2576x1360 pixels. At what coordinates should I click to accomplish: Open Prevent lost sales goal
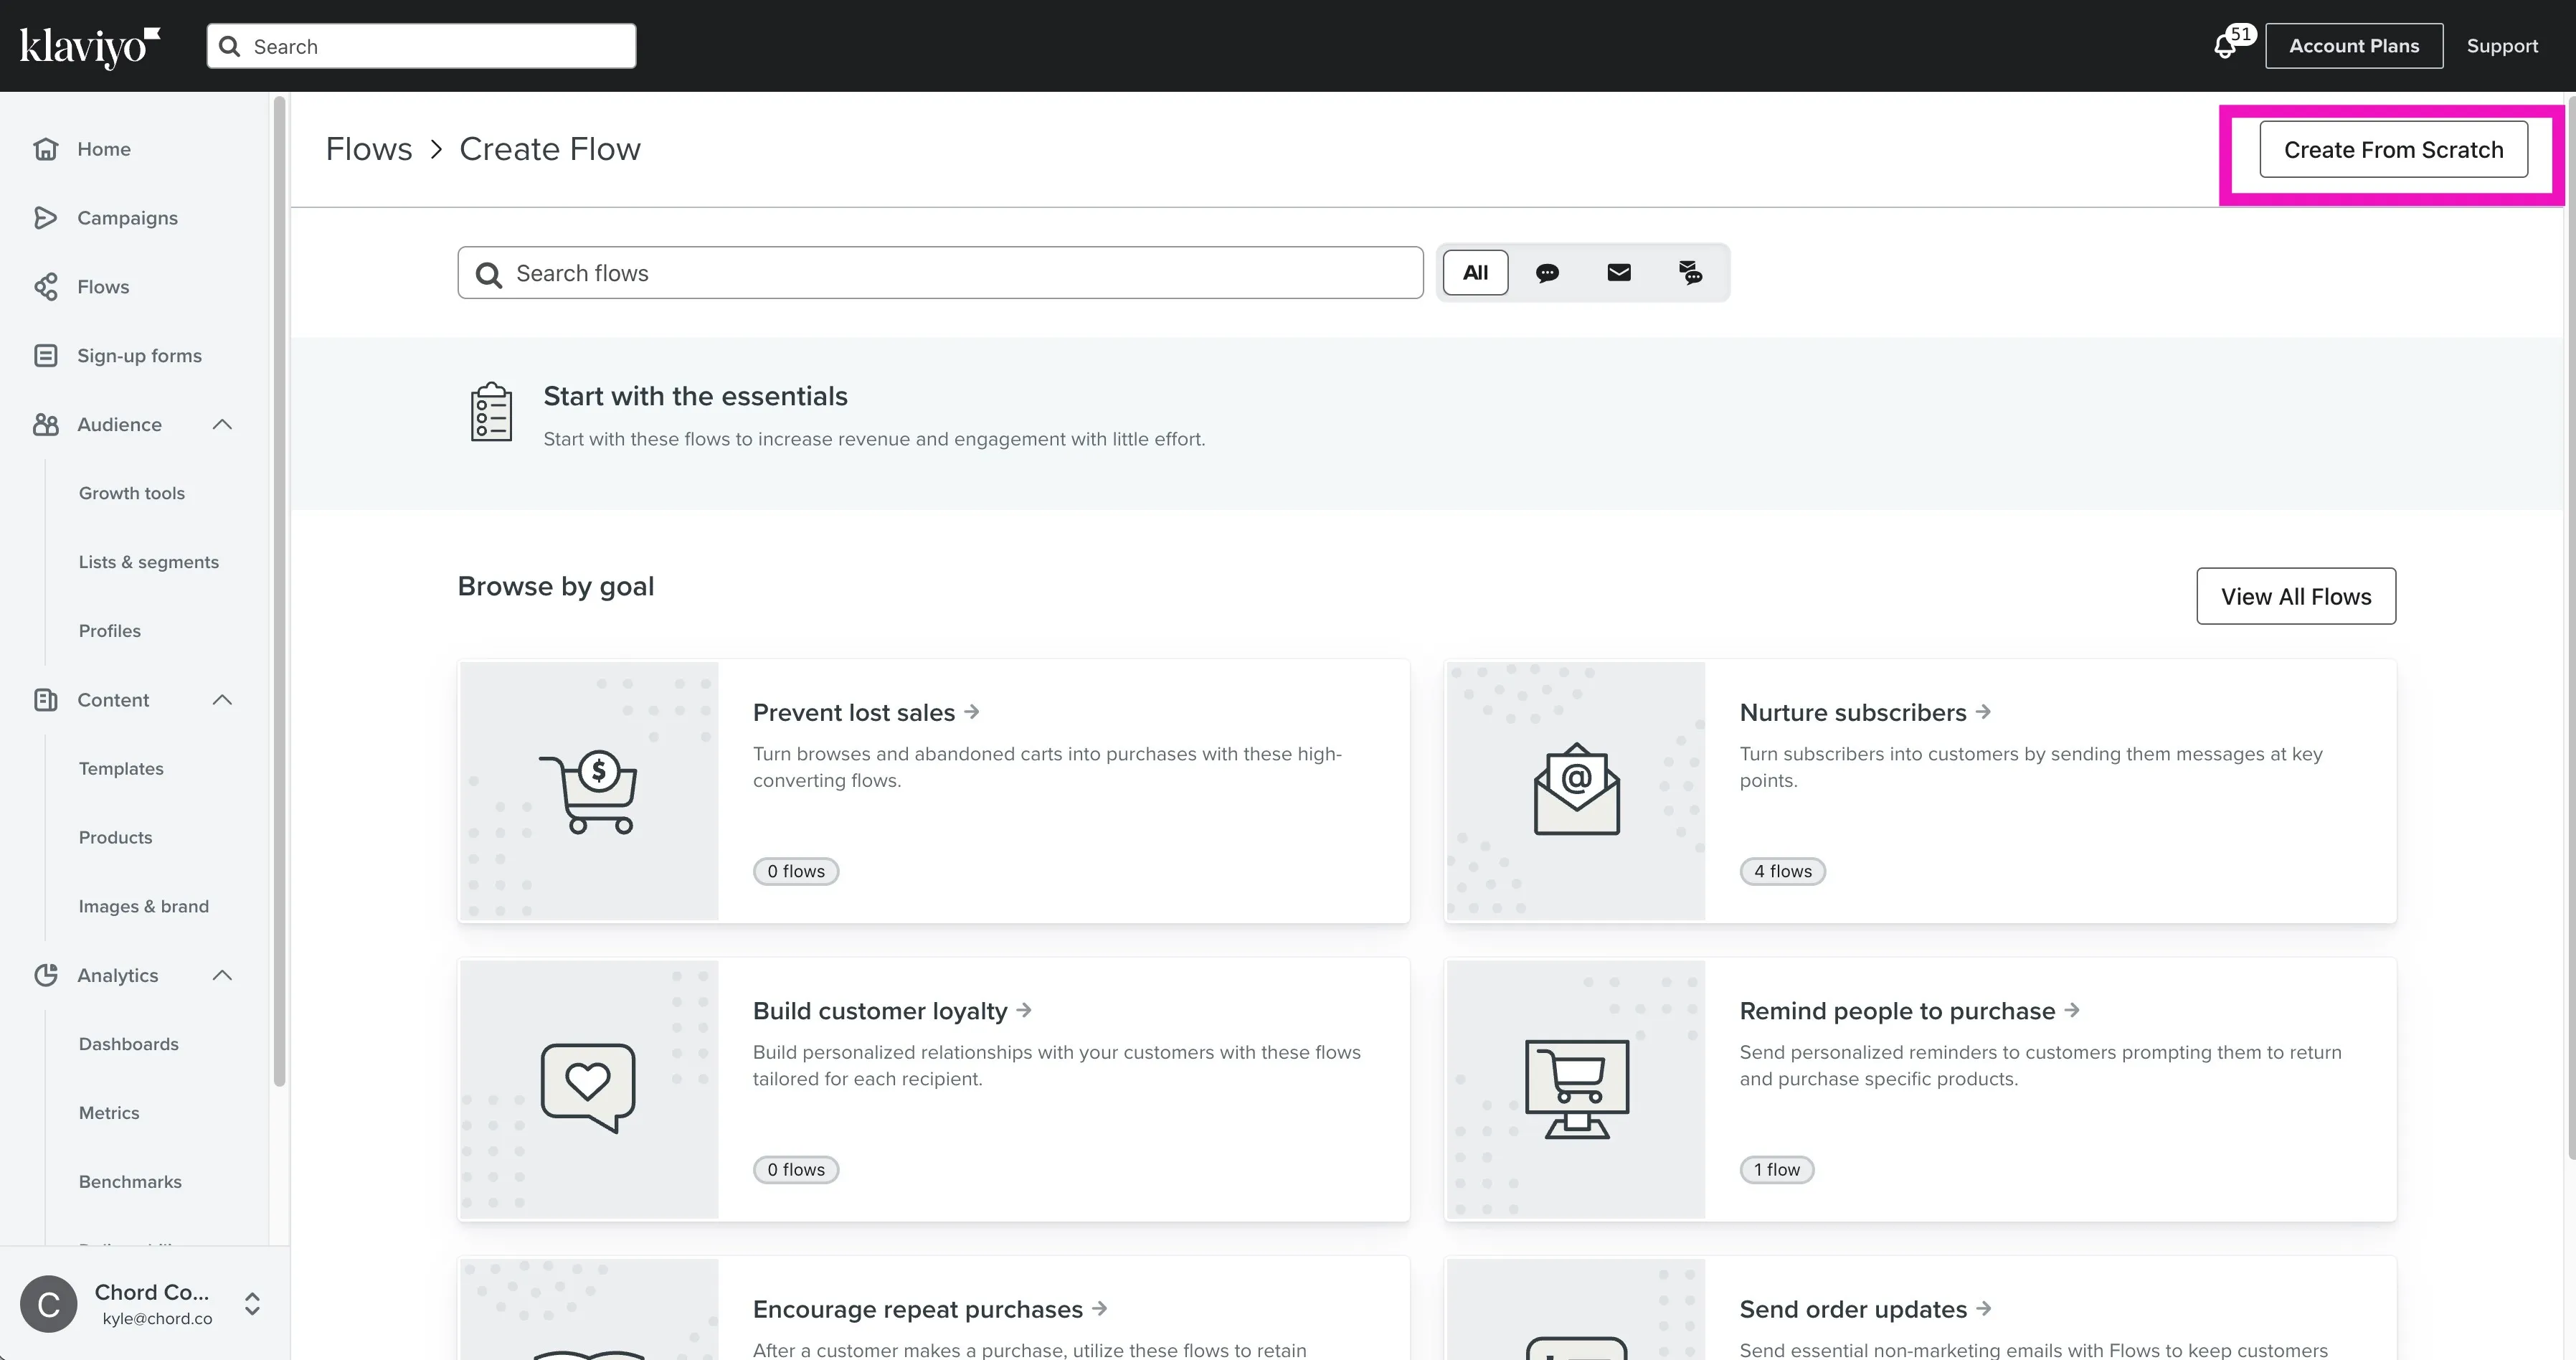(x=866, y=713)
